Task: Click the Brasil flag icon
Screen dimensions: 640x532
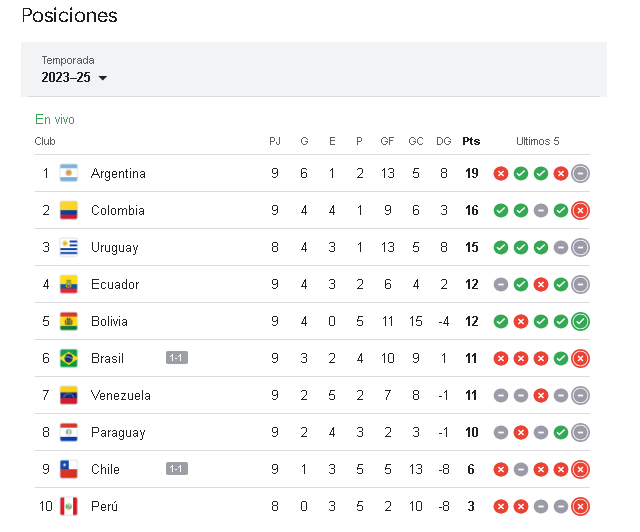Action: point(69,358)
